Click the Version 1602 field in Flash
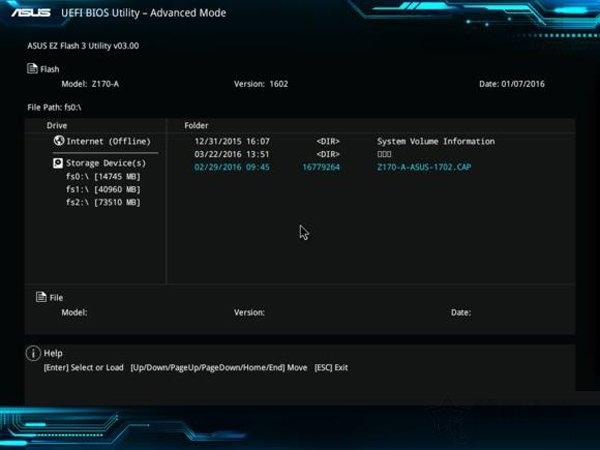The width and height of the screenshot is (600, 450). tap(264, 84)
